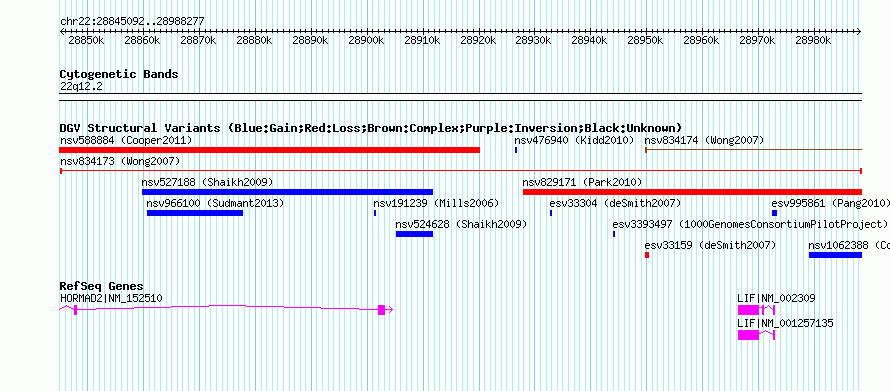Click the ruler's right end arrow

pyautogui.click(x=859, y=31)
